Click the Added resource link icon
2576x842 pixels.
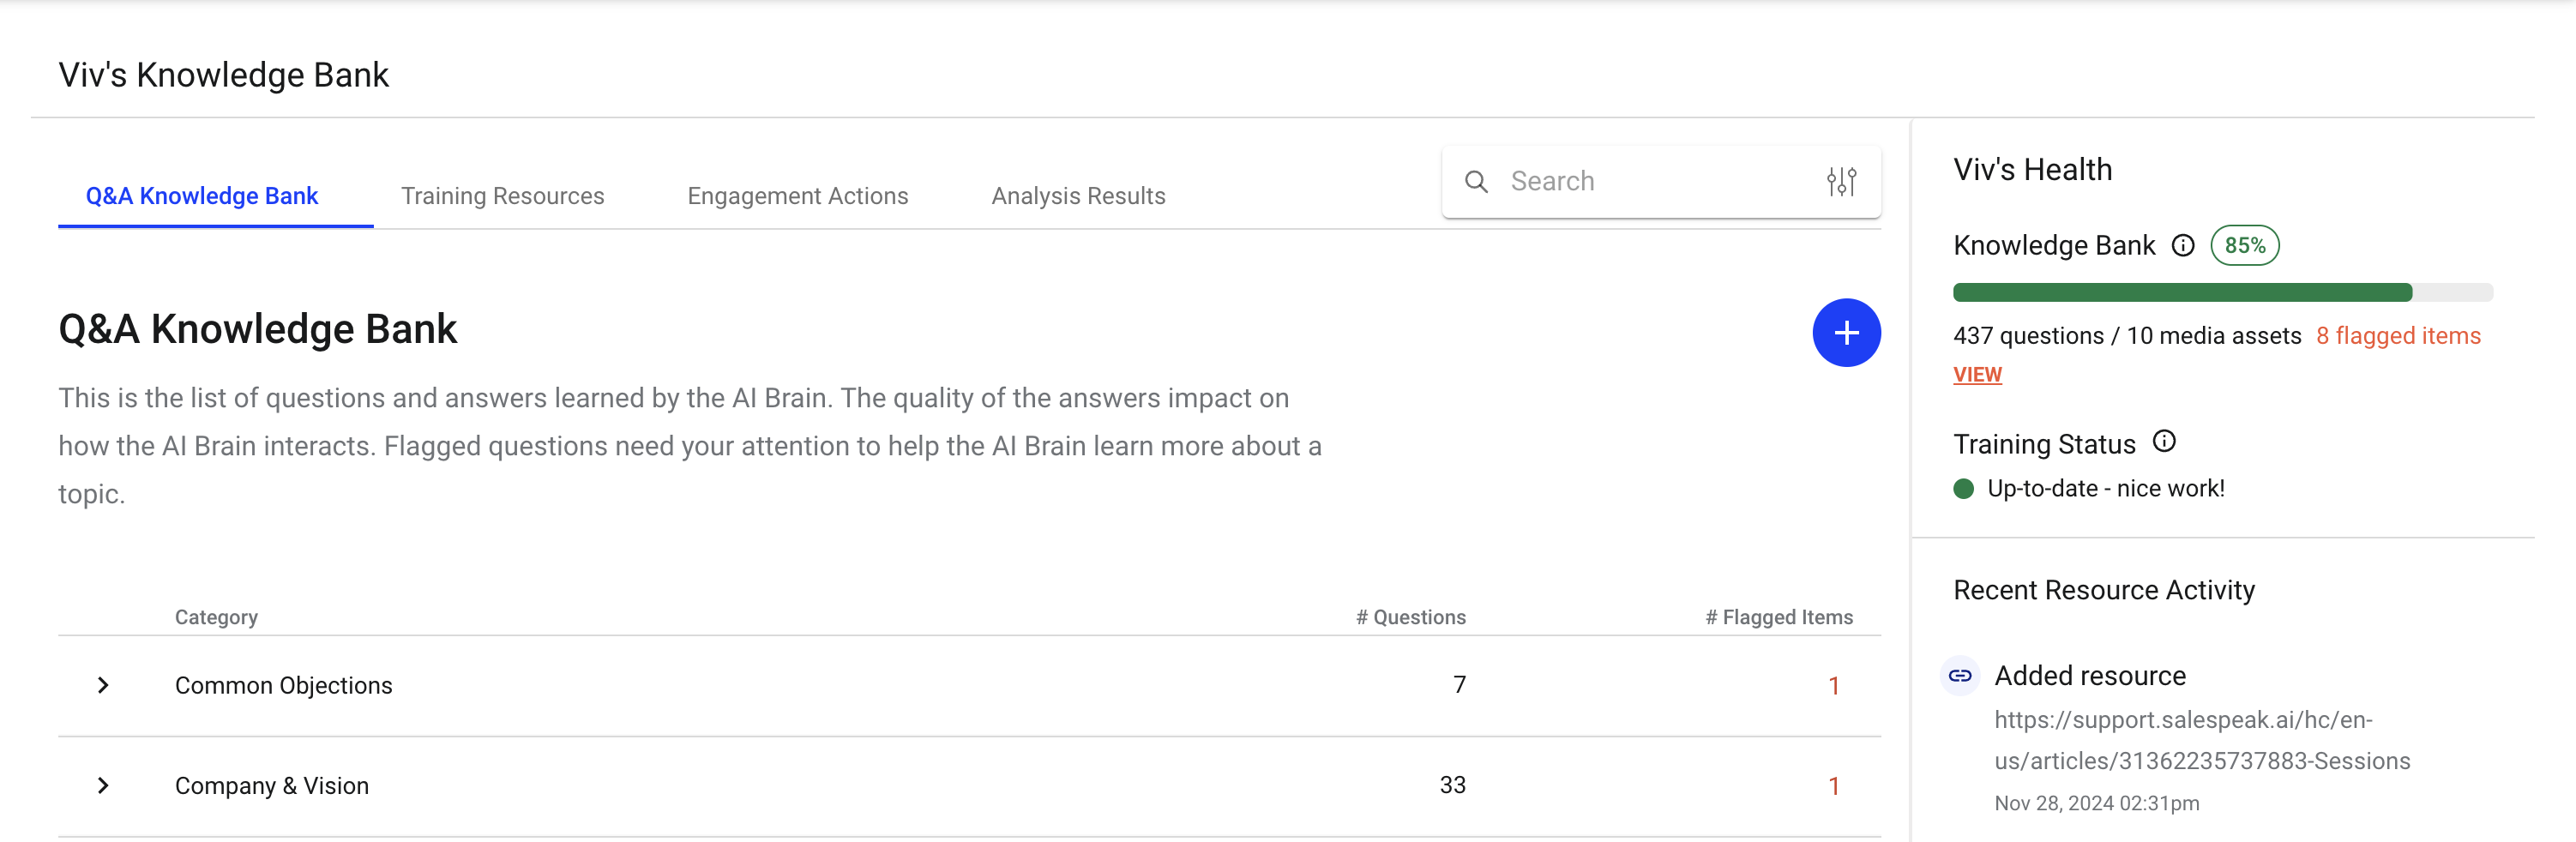point(1960,676)
